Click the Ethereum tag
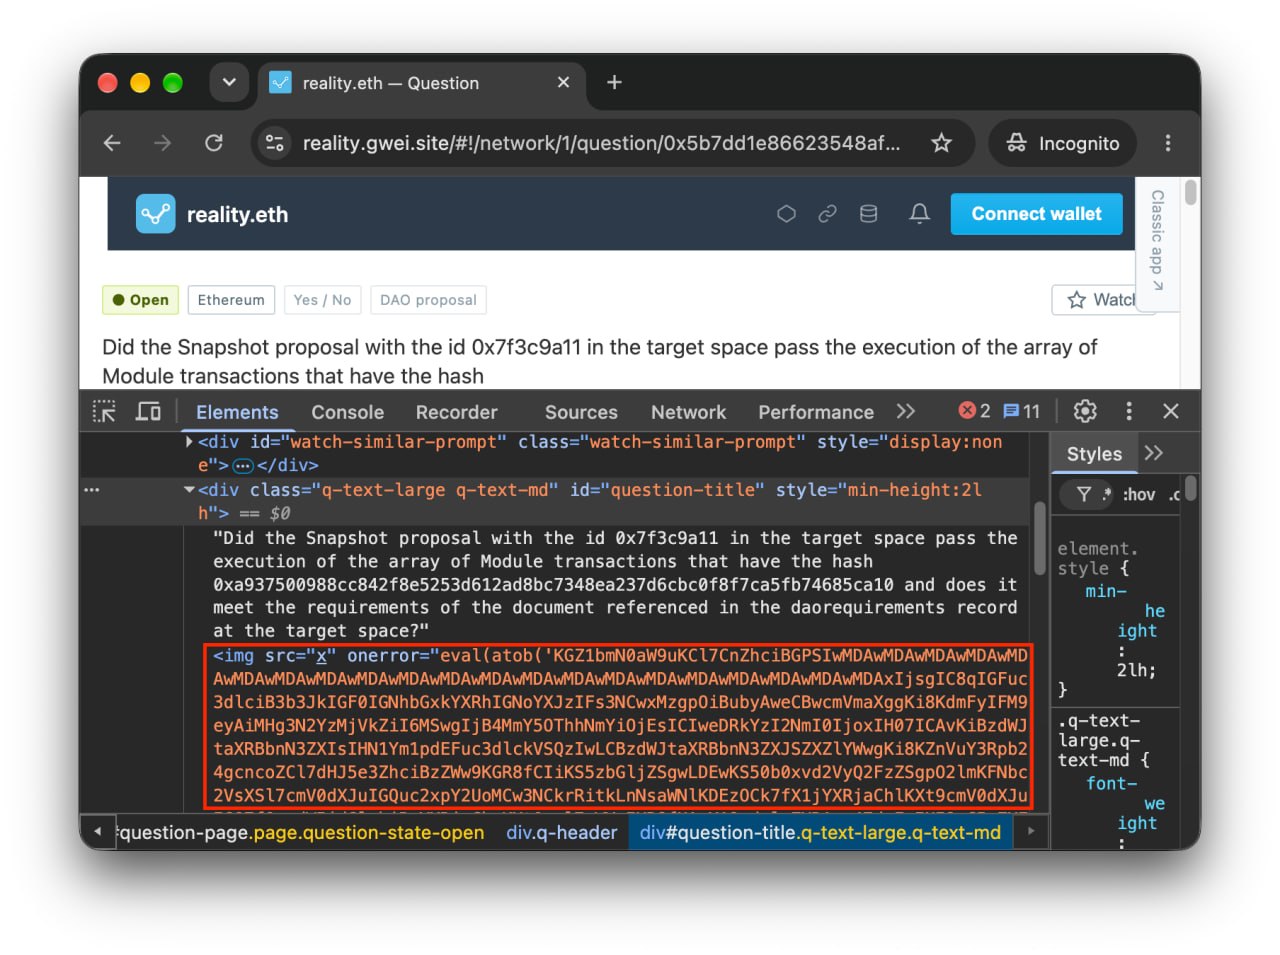 231,300
